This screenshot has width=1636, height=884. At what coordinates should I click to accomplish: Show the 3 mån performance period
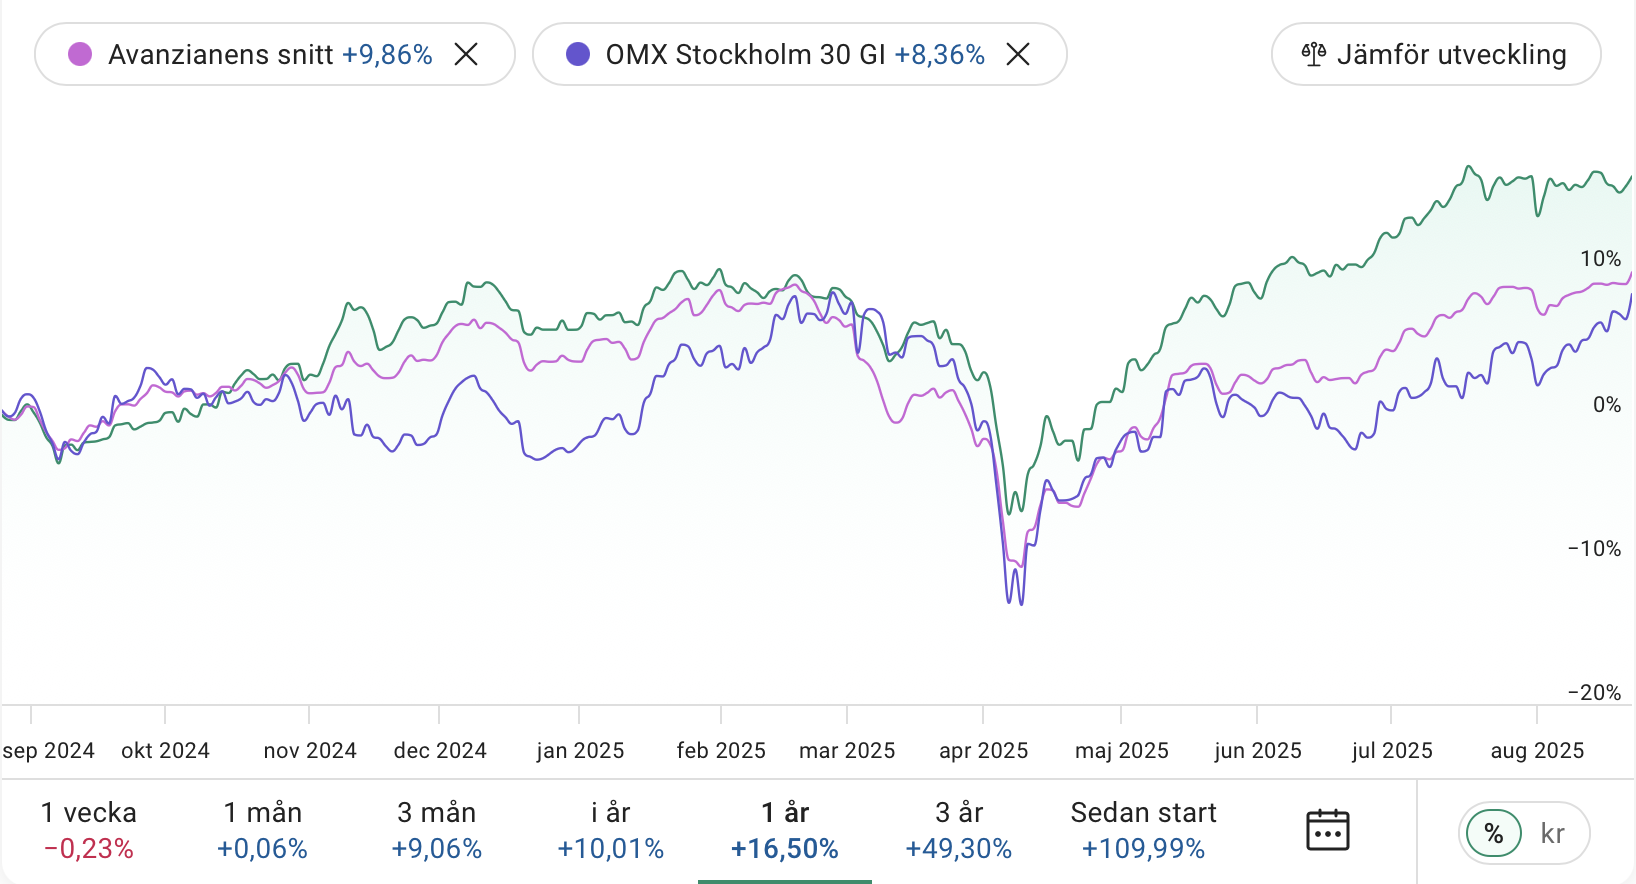point(436,831)
